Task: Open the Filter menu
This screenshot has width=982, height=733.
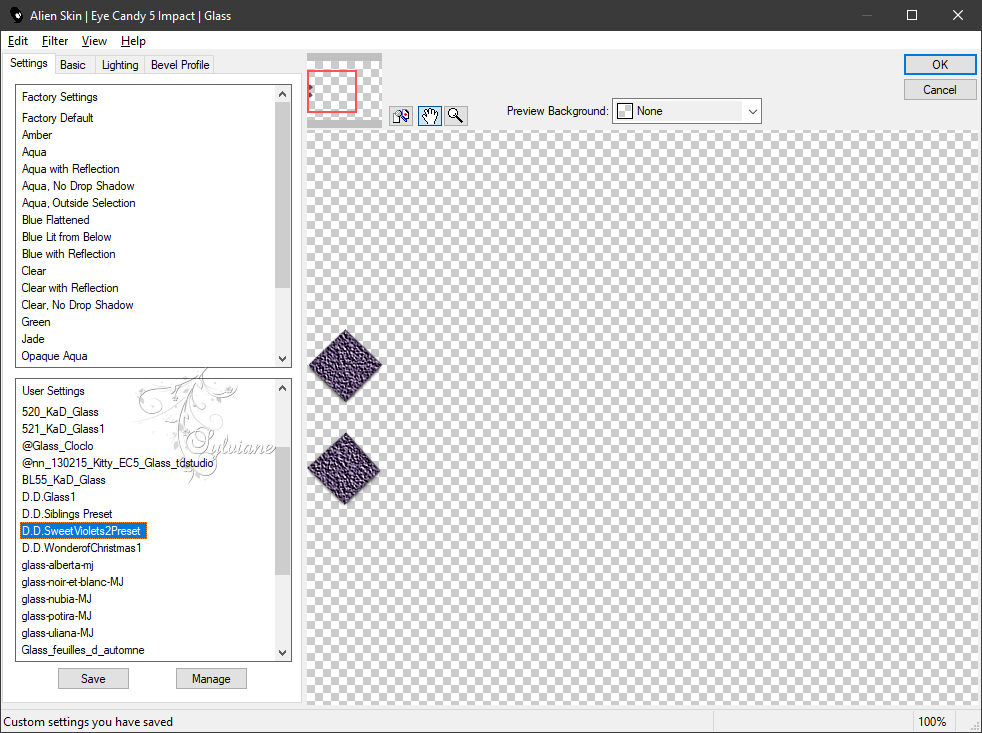Action: click(54, 41)
